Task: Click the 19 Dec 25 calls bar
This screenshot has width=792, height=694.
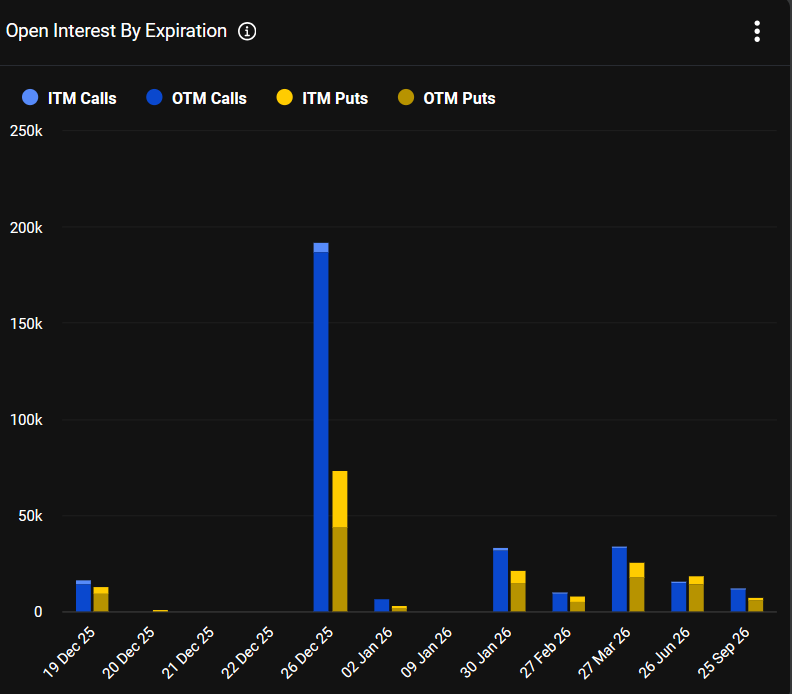Action: (x=83, y=597)
